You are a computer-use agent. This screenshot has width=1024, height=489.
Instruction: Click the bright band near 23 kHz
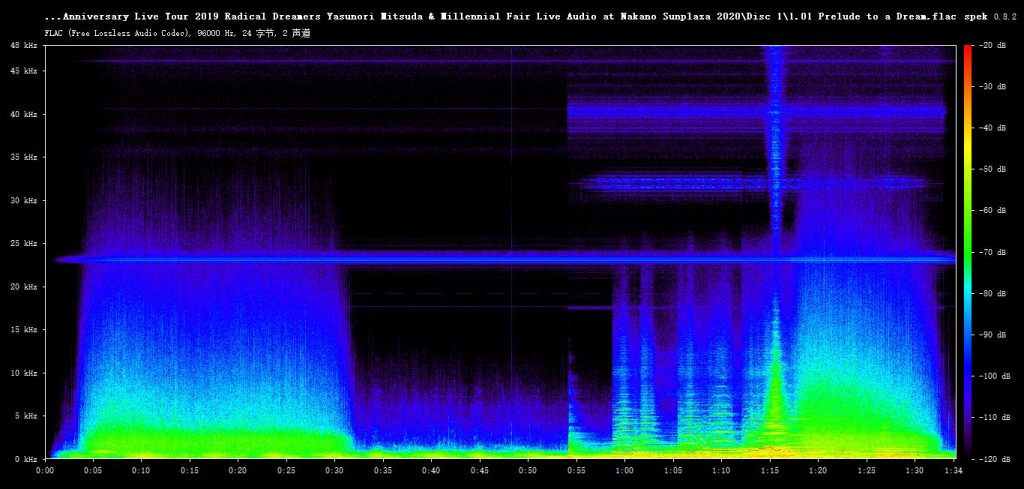tap(505, 259)
